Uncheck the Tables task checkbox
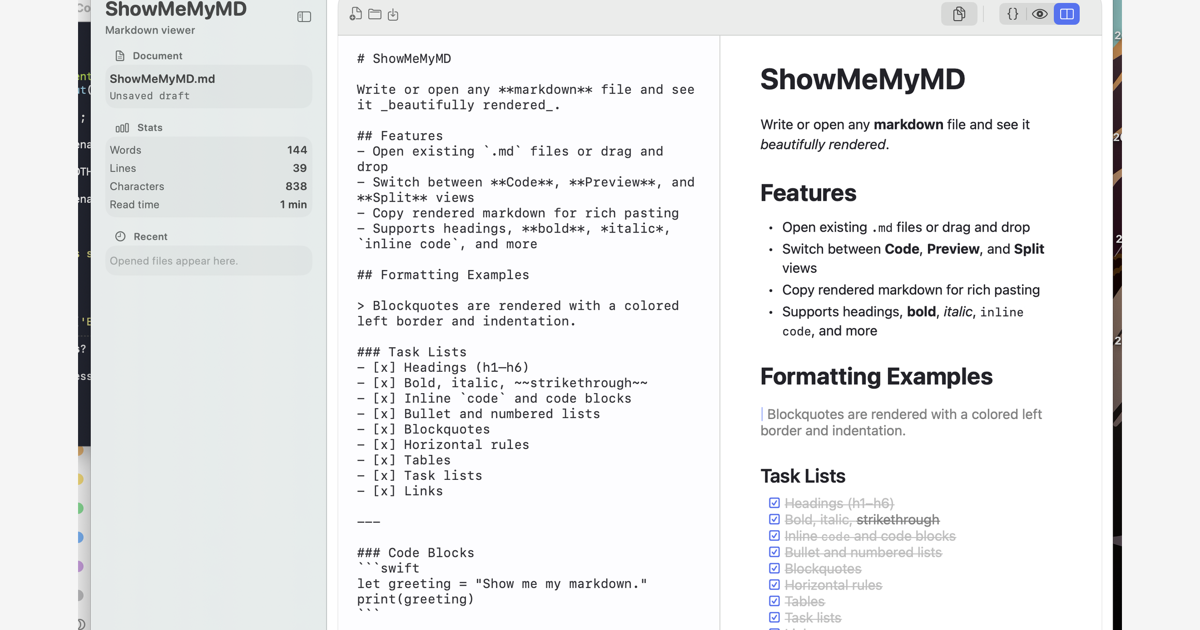This screenshot has height=630, width=1200. pyautogui.click(x=774, y=601)
